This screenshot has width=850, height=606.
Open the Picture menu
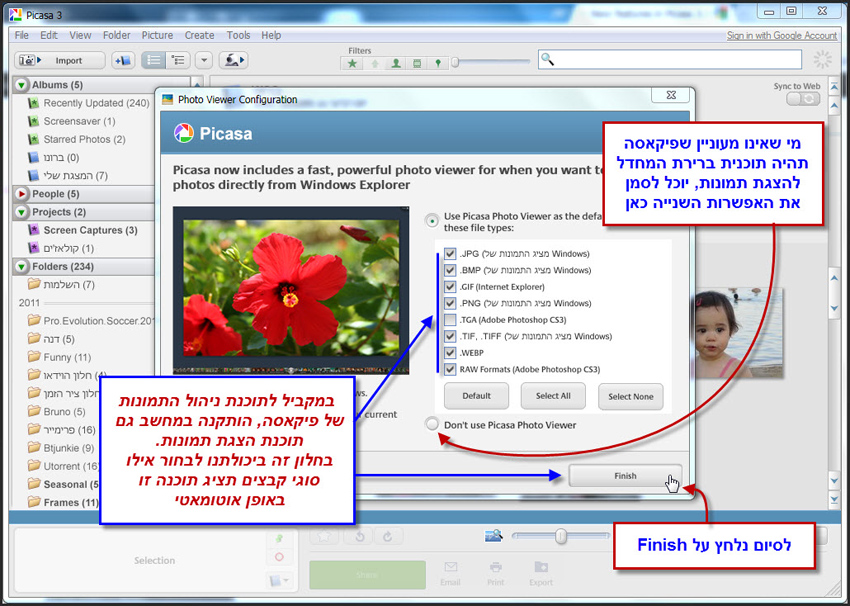click(x=157, y=35)
